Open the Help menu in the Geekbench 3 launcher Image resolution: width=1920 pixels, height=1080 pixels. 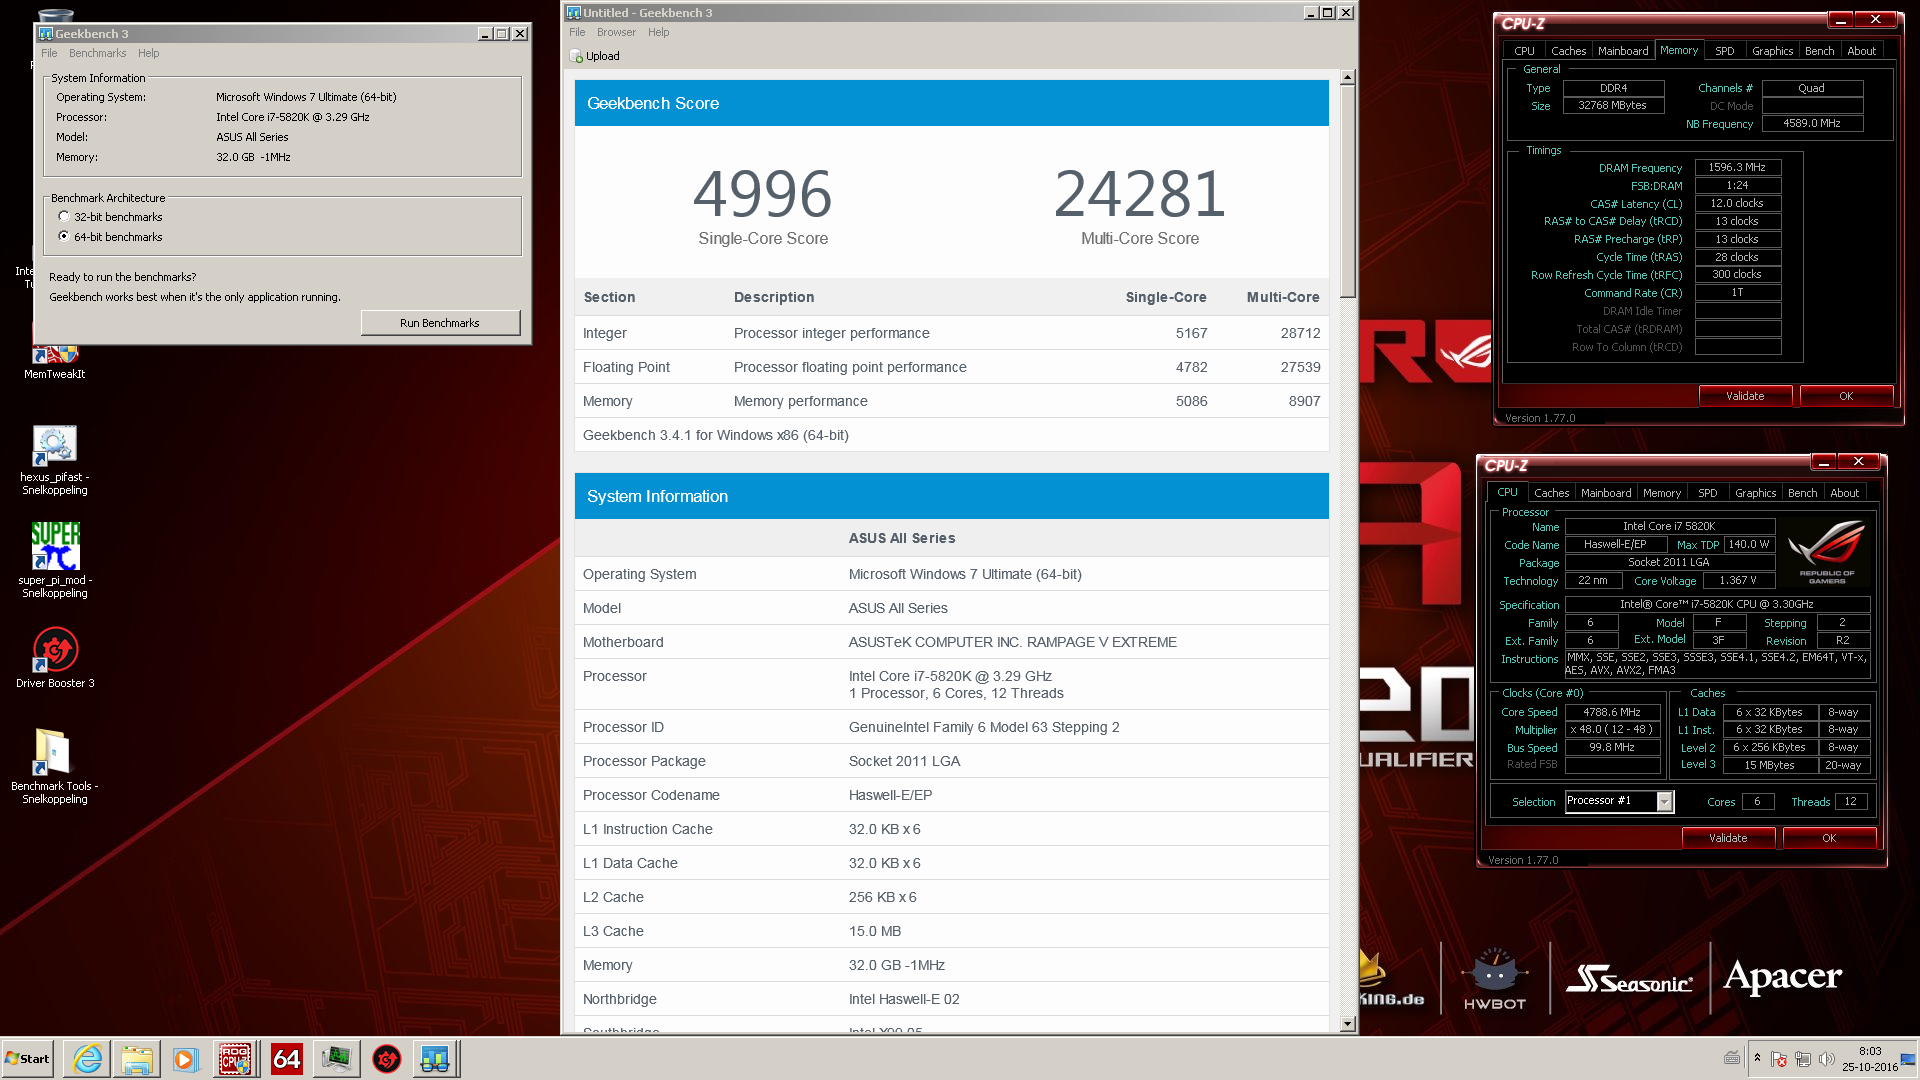pyautogui.click(x=148, y=54)
